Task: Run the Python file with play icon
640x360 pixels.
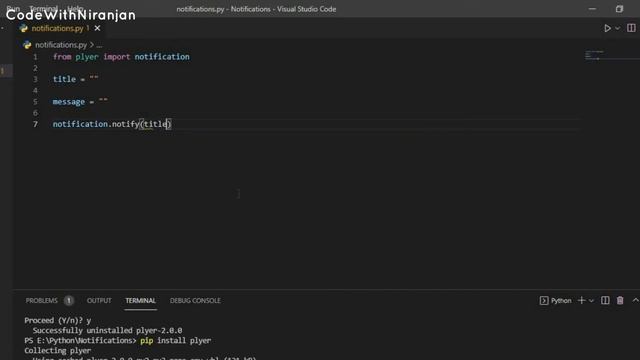Action: pos(607,28)
